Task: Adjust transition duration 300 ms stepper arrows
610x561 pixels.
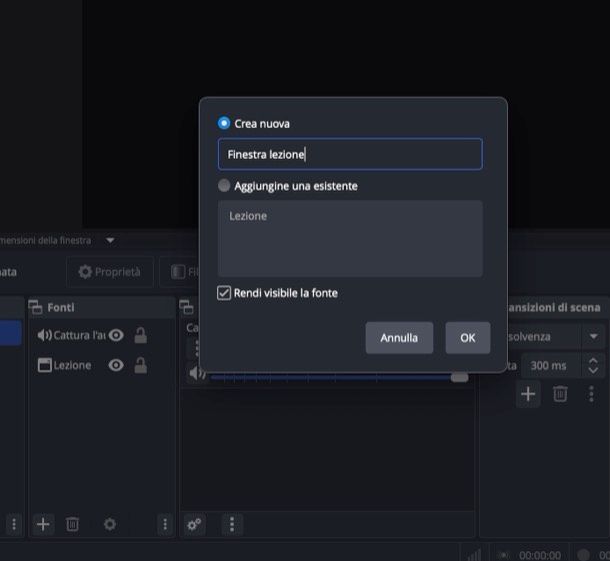Action: coord(594,366)
